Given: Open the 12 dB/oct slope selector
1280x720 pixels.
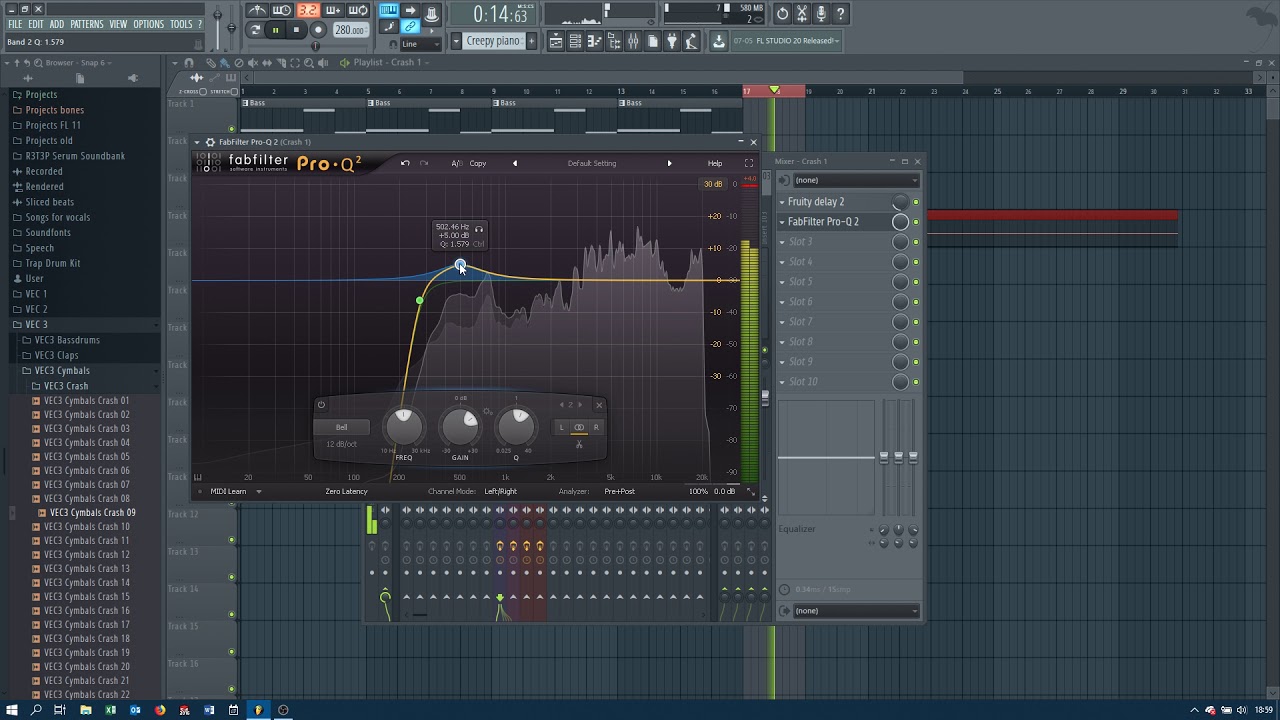Looking at the screenshot, I should click(x=342, y=444).
